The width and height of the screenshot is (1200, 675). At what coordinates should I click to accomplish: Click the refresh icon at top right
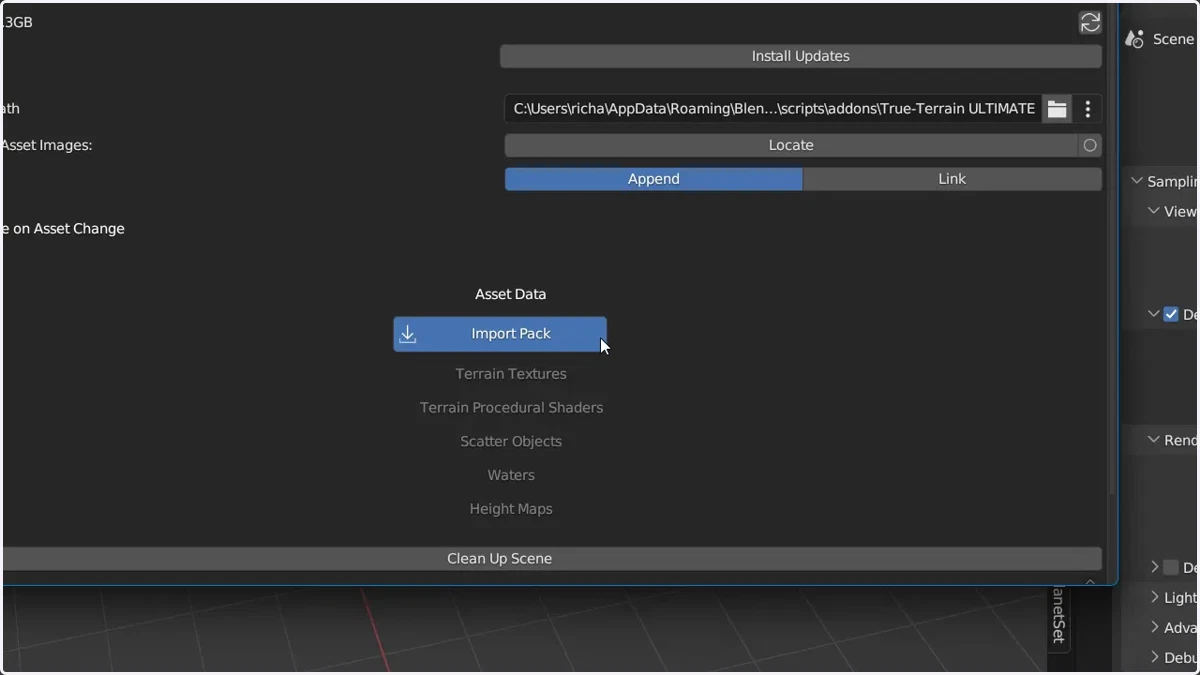(1090, 22)
